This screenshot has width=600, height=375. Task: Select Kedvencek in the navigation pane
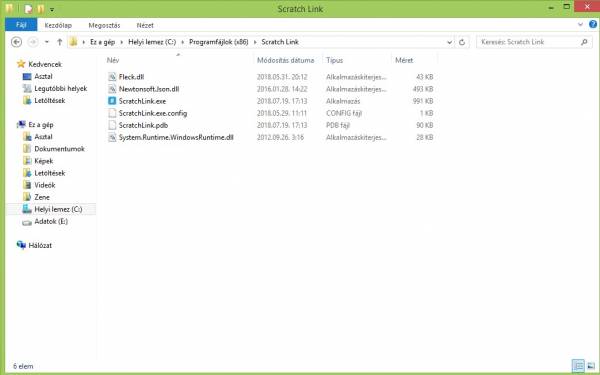tap(45, 64)
